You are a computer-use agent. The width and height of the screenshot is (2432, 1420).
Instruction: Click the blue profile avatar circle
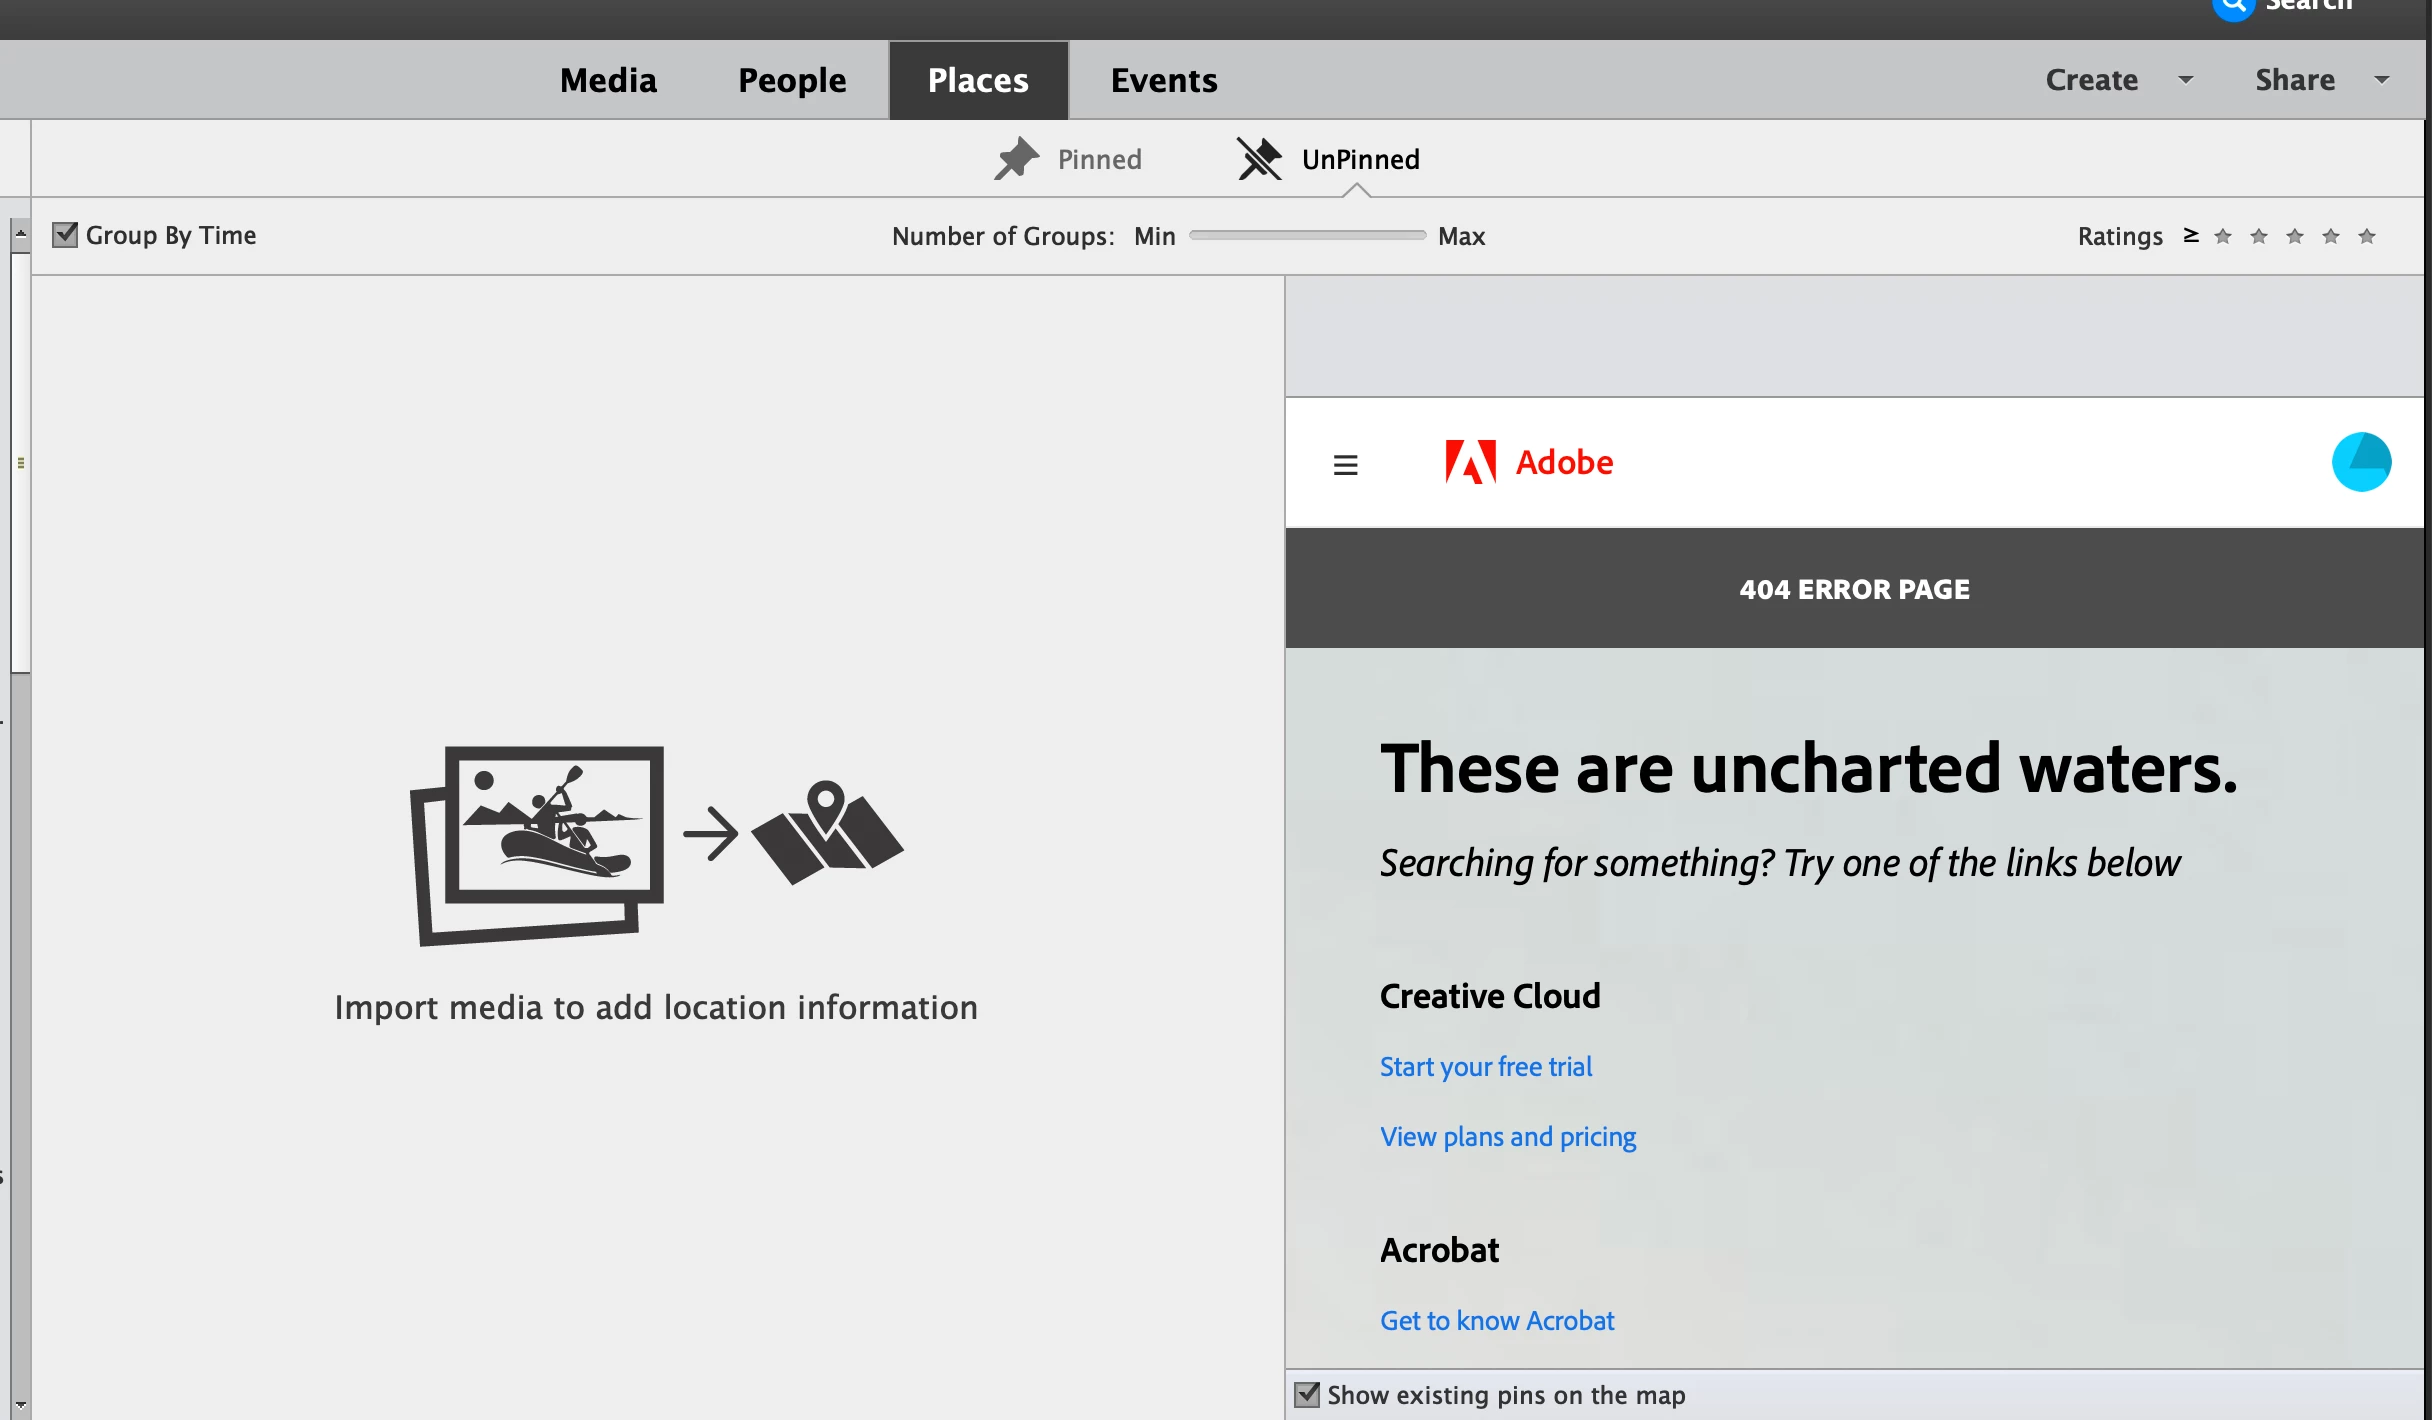[x=2361, y=462]
